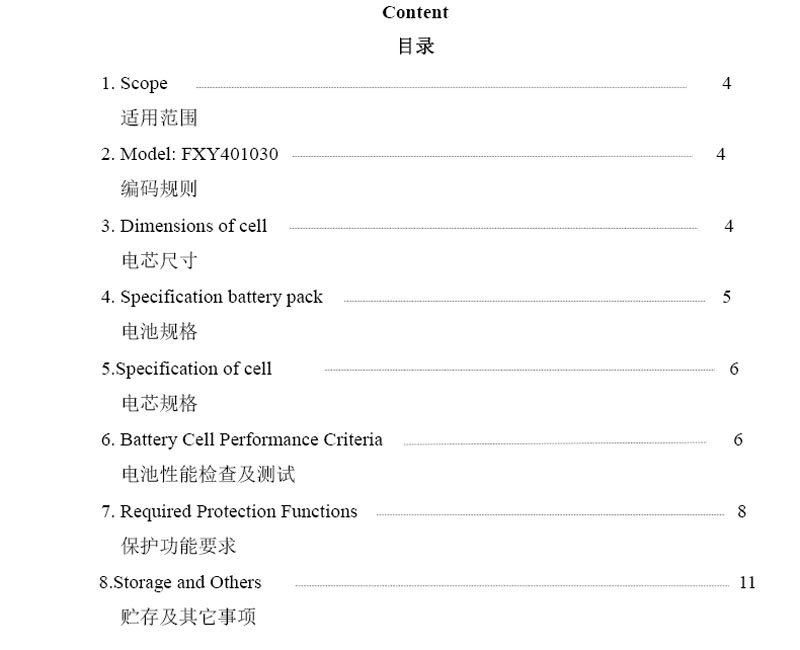Click the "1. Scope" contents entry
This screenshot has height=650, width=800.
134,84
